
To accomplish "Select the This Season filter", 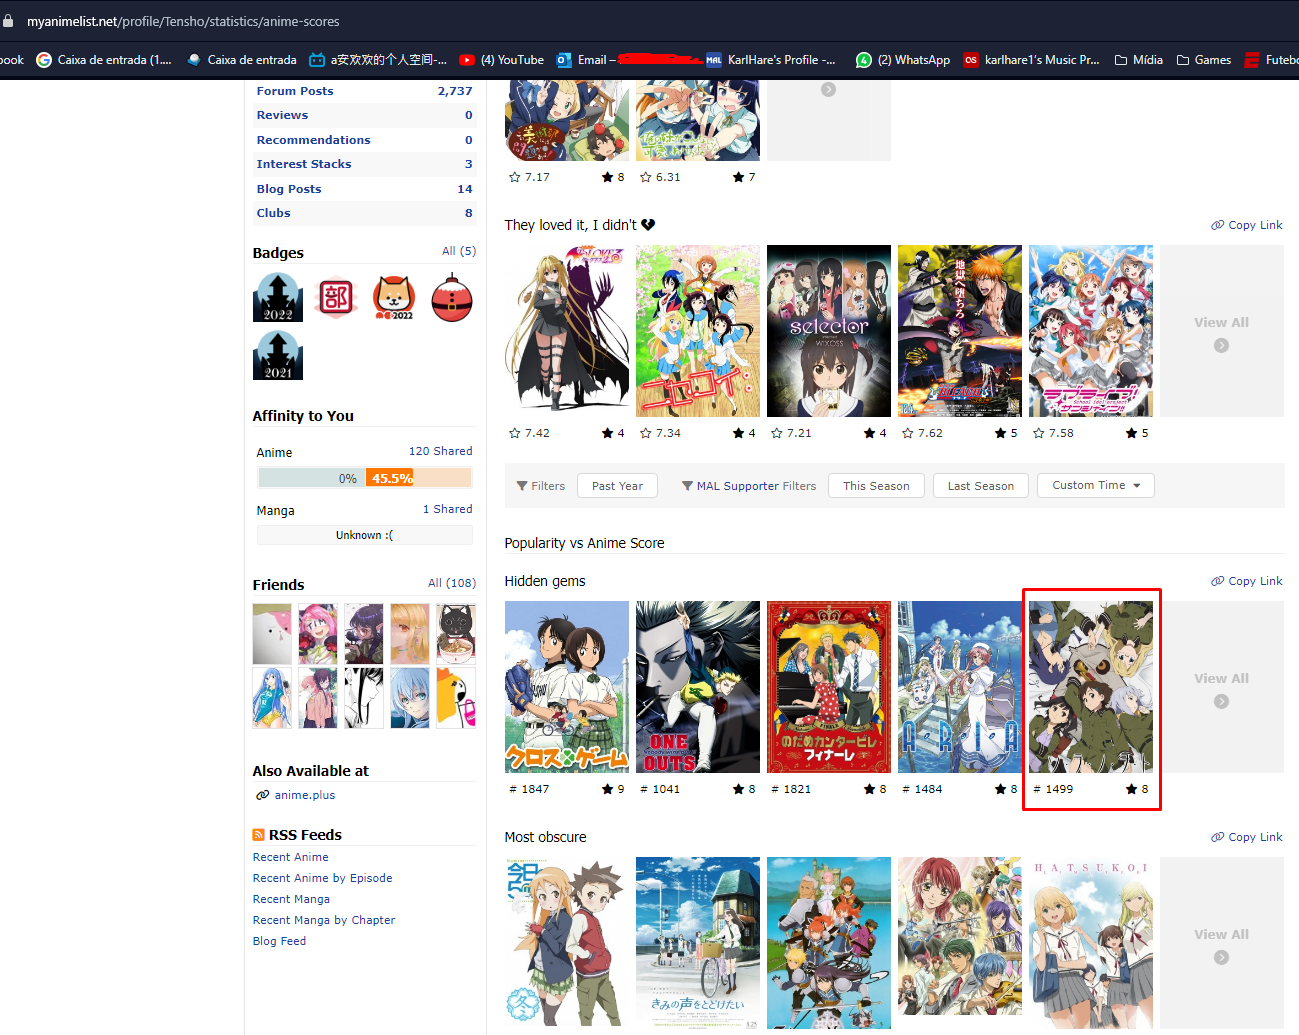I will (x=876, y=486).
